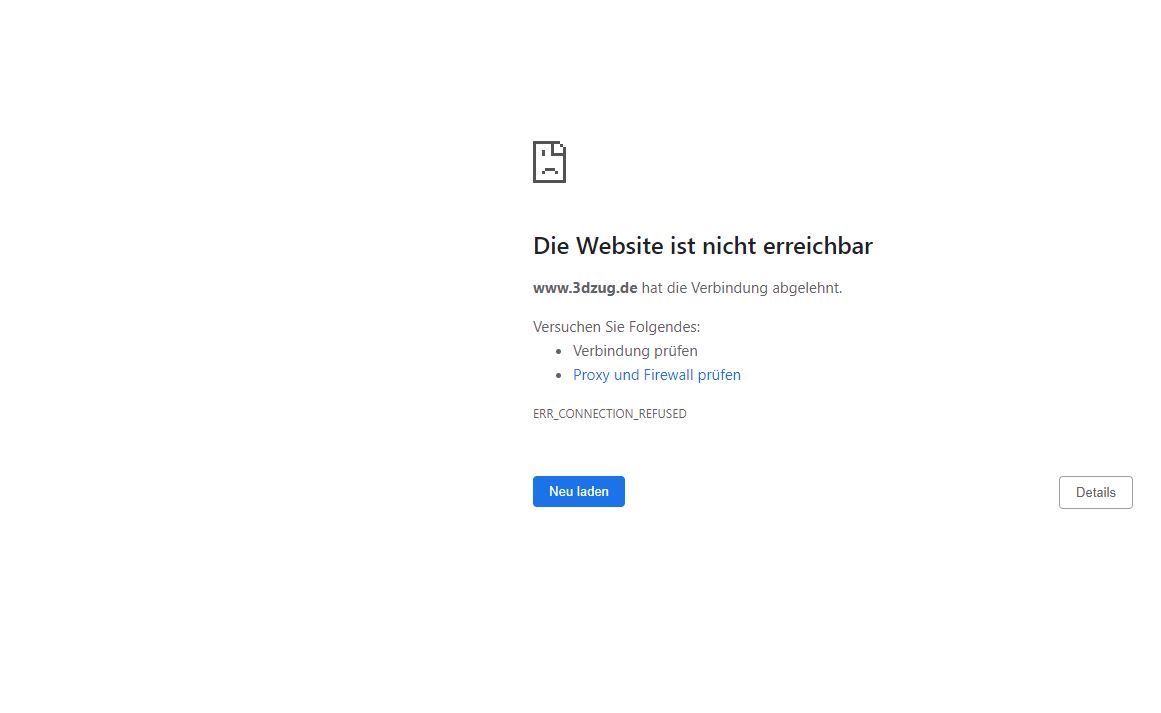Click the sad page error icon
The width and height of the screenshot is (1161, 713).
pos(549,162)
